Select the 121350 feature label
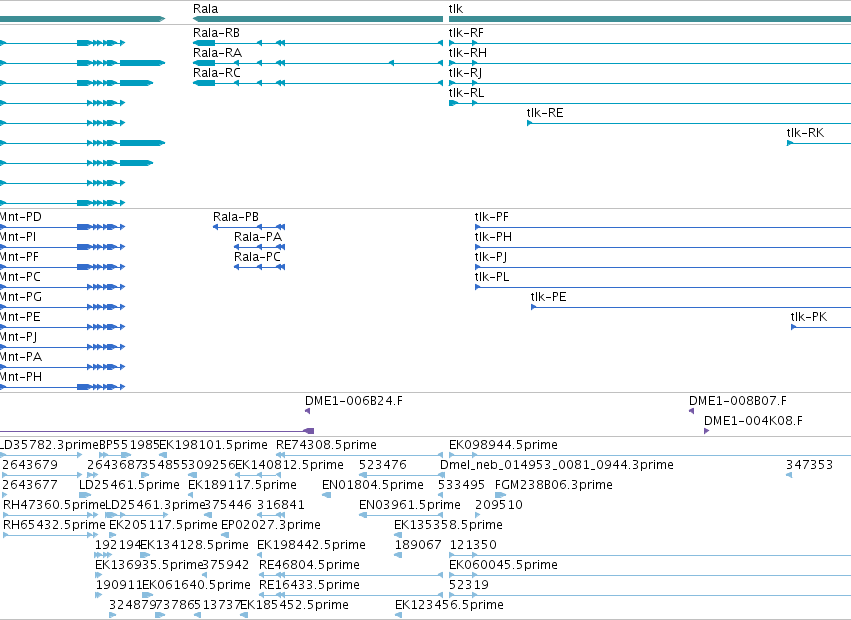The height and width of the screenshot is (620, 851). (x=473, y=545)
